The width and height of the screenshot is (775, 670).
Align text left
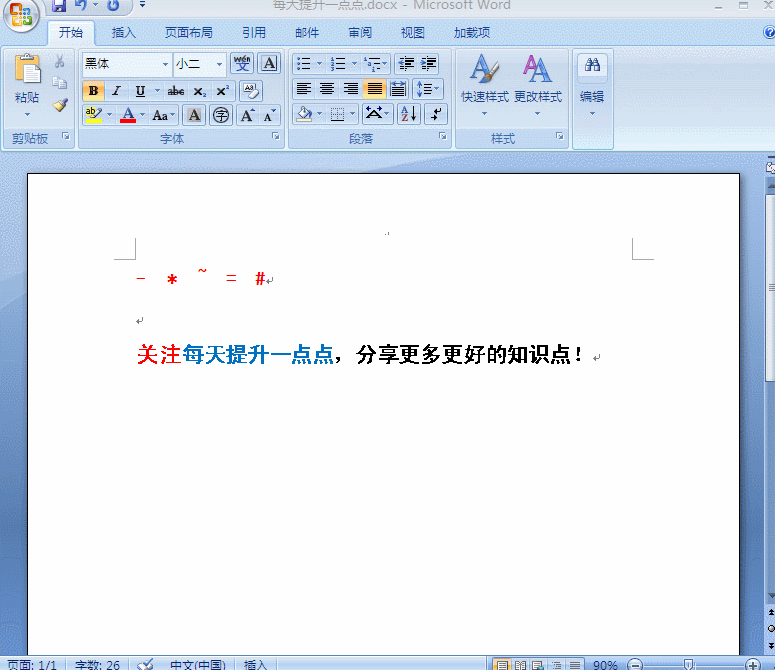(x=303, y=89)
